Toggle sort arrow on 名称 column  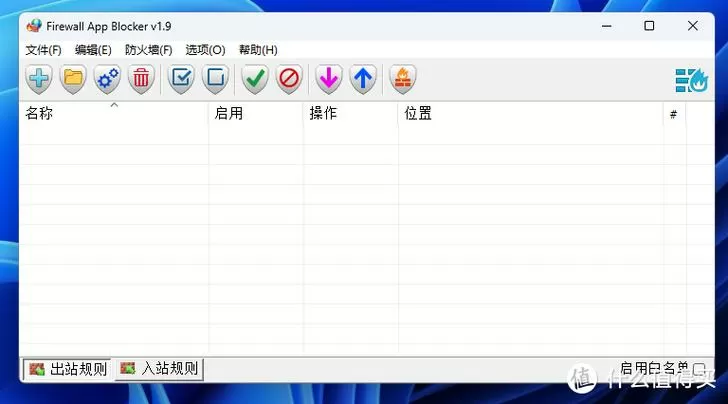click(114, 105)
